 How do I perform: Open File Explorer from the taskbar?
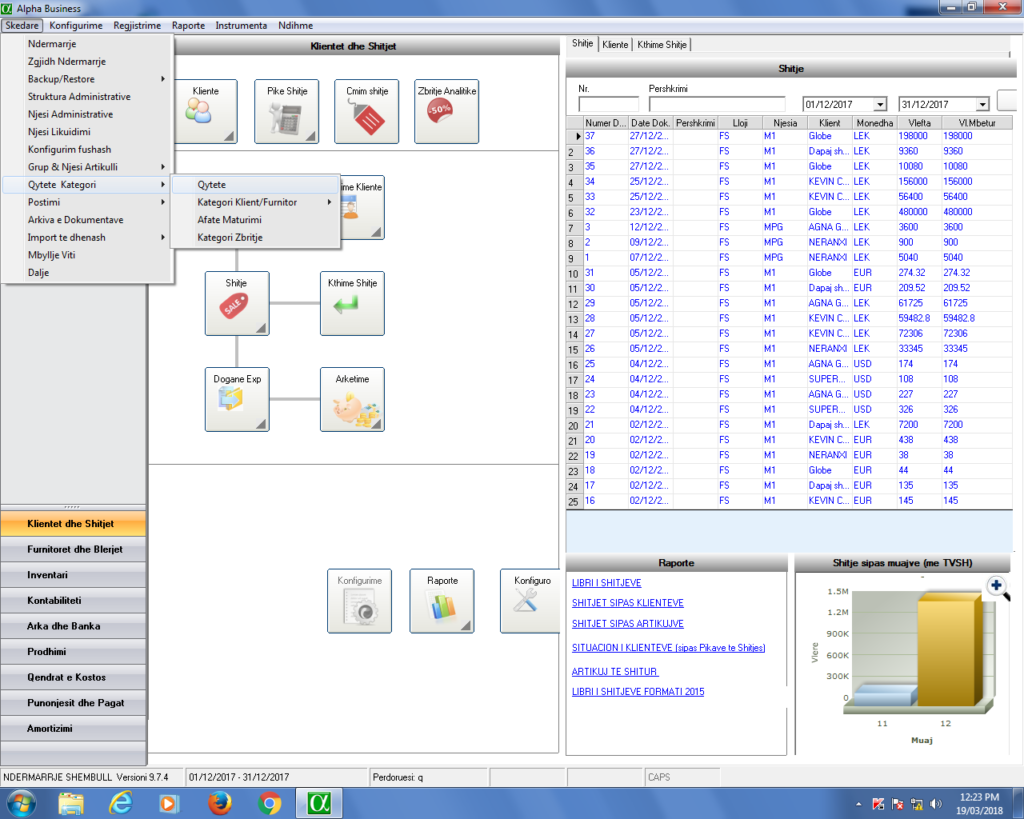71,803
